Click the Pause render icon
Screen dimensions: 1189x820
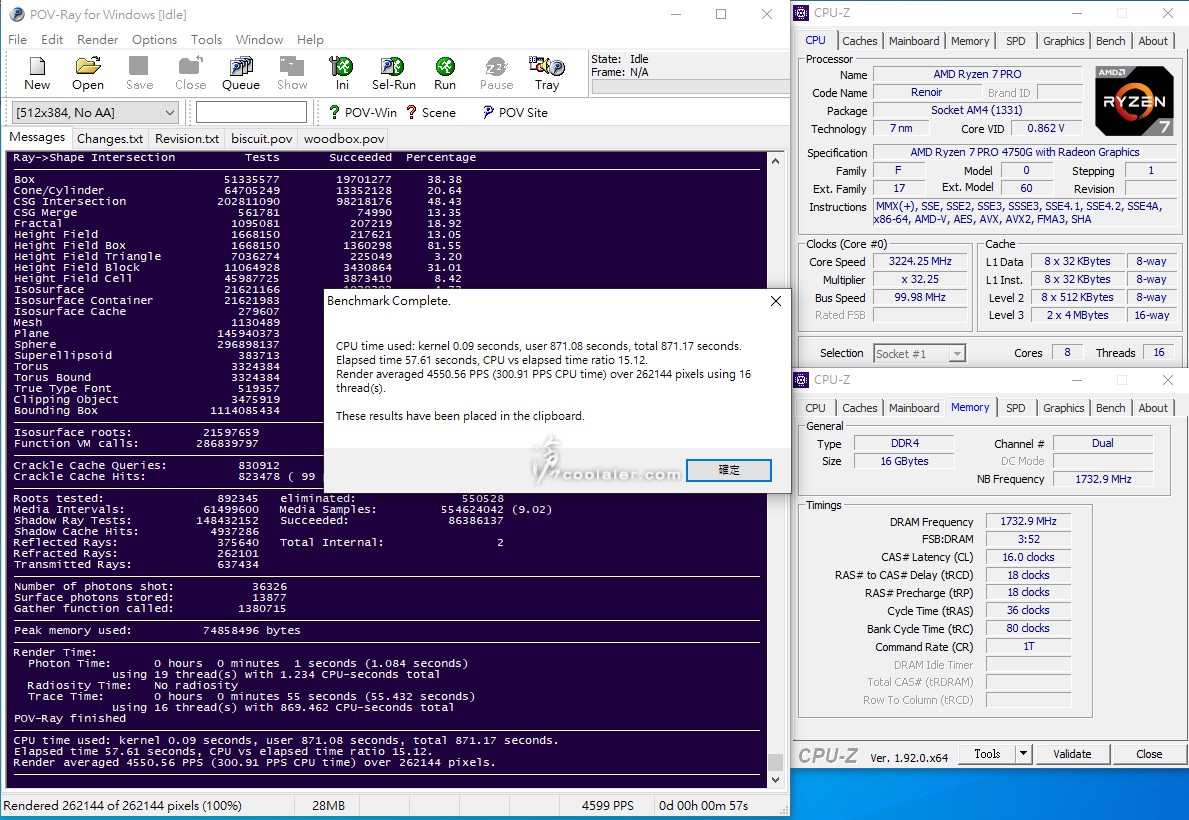point(497,74)
